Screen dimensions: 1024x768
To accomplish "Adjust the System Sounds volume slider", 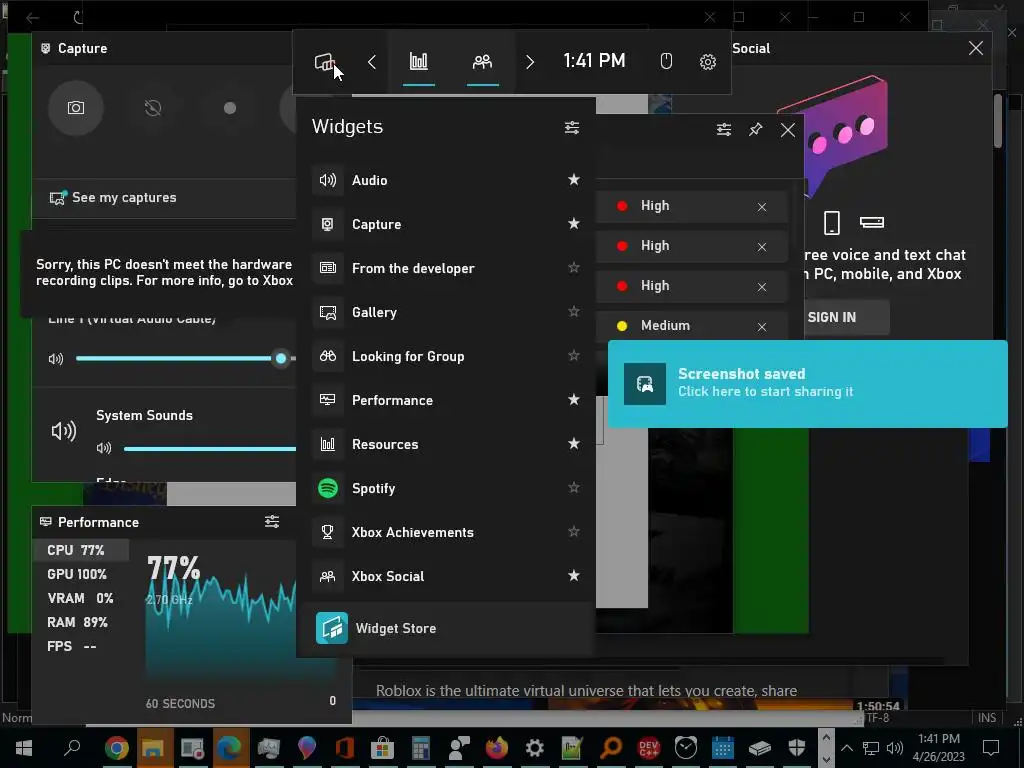I will pyautogui.click(x=210, y=448).
